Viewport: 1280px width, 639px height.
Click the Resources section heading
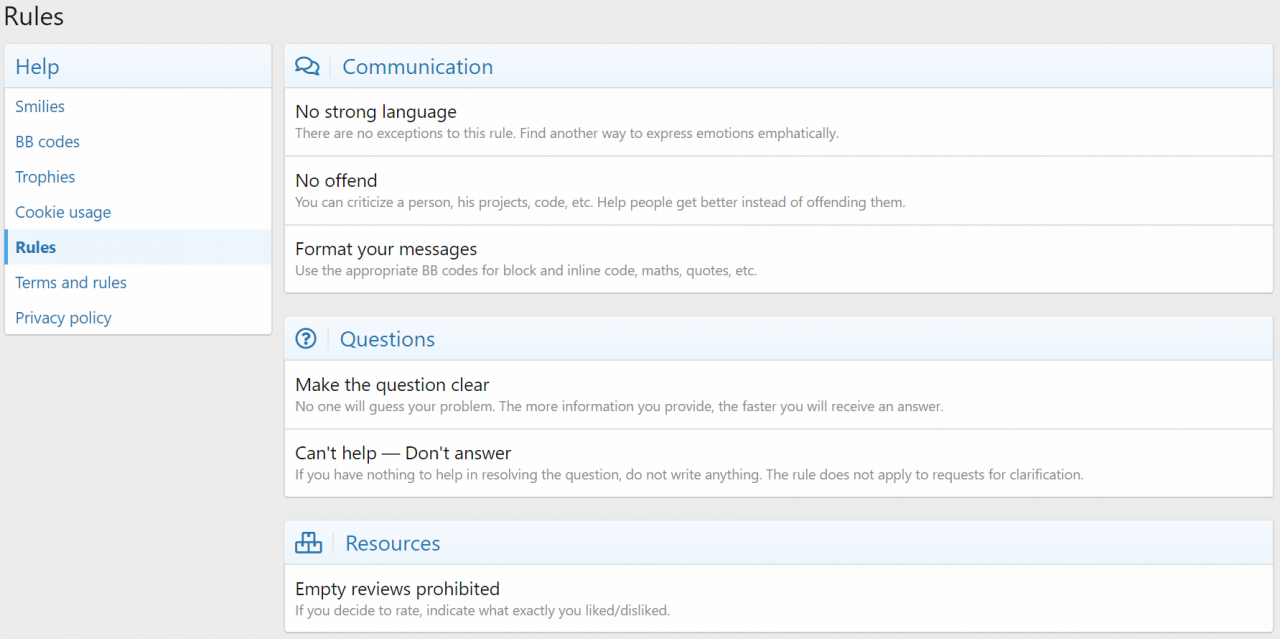click(x=392, y=543)
